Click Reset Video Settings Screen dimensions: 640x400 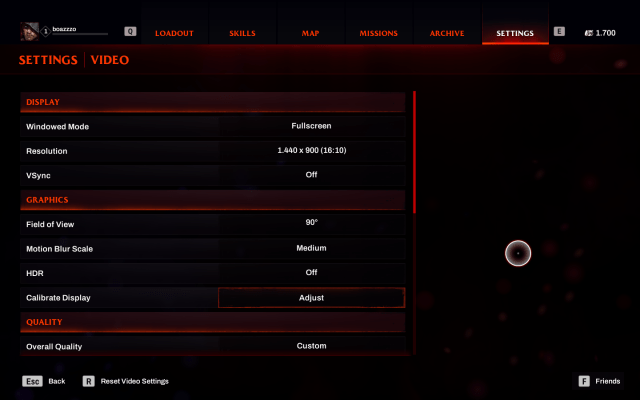coord(135,381)
